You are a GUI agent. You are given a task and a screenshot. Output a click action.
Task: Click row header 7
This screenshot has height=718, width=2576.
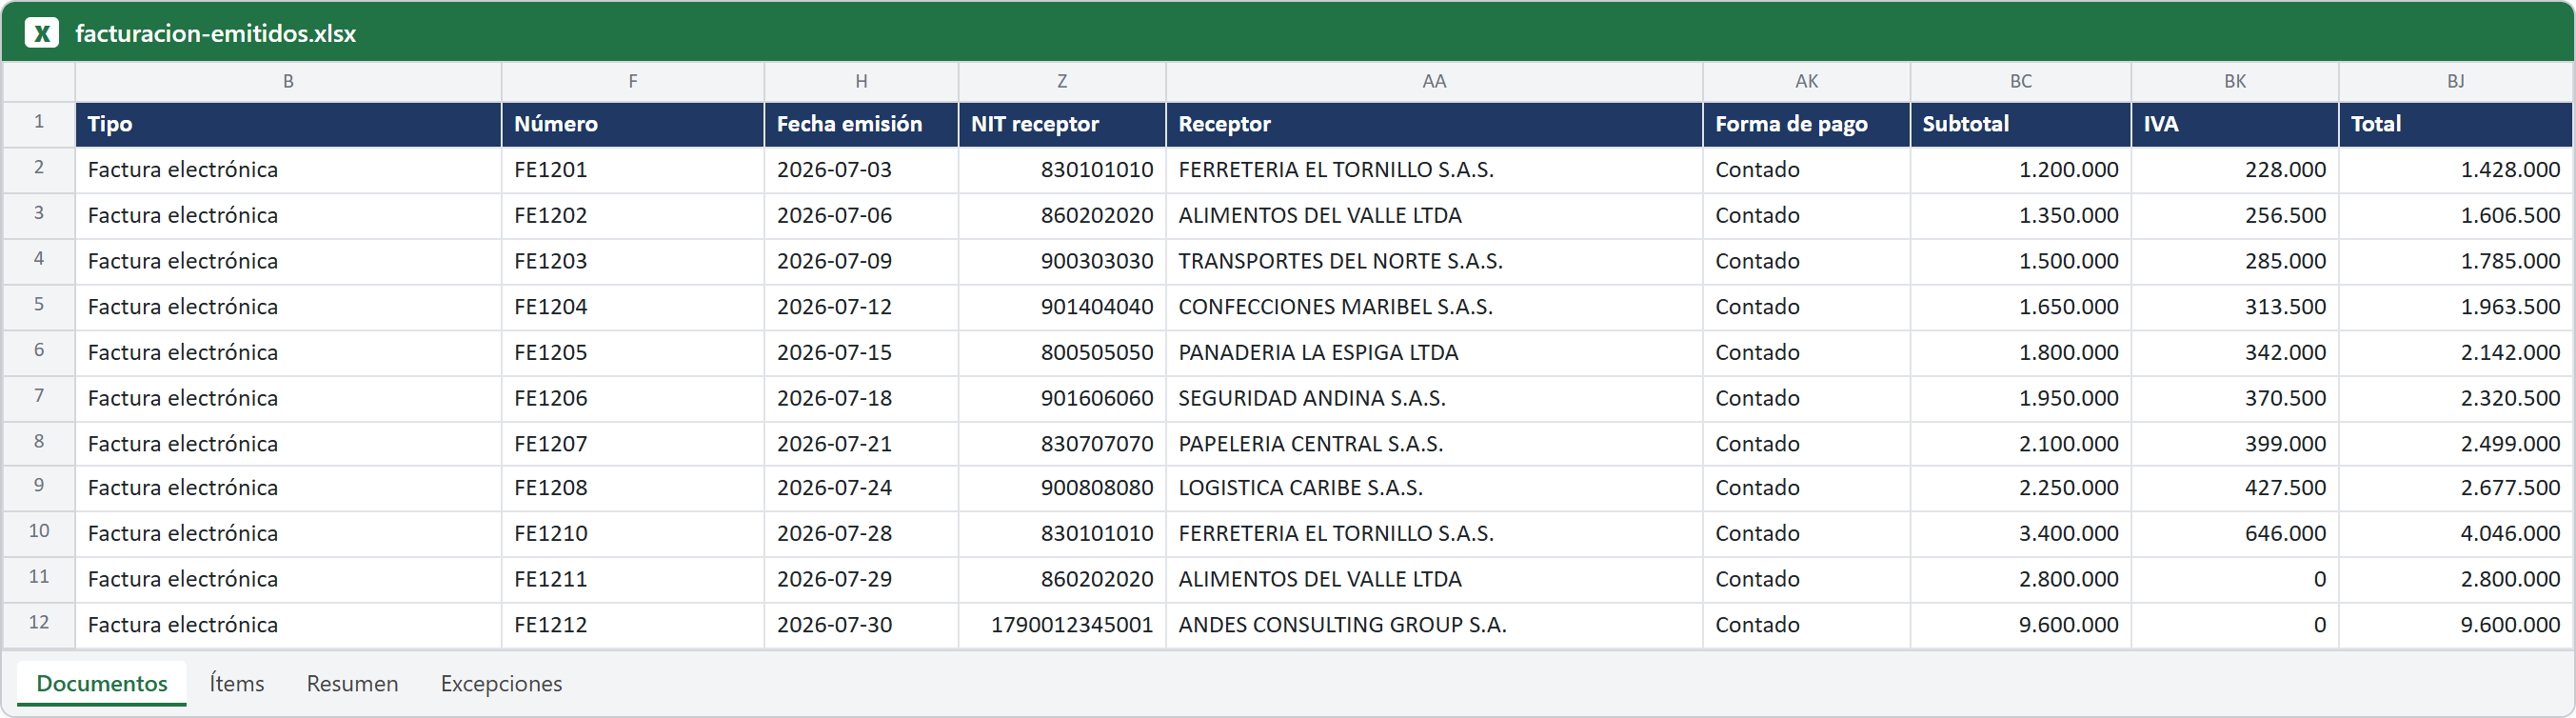pos(39,396)
